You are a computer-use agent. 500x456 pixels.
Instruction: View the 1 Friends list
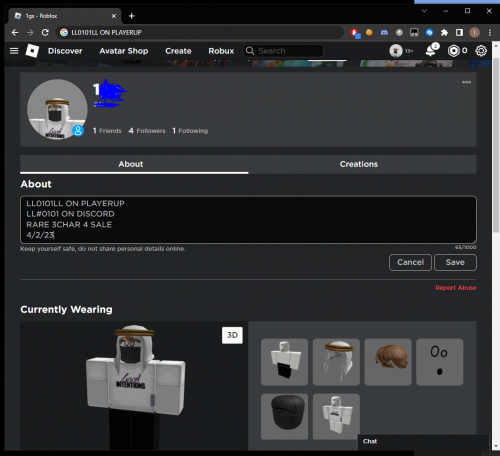[x=107, y=131]
